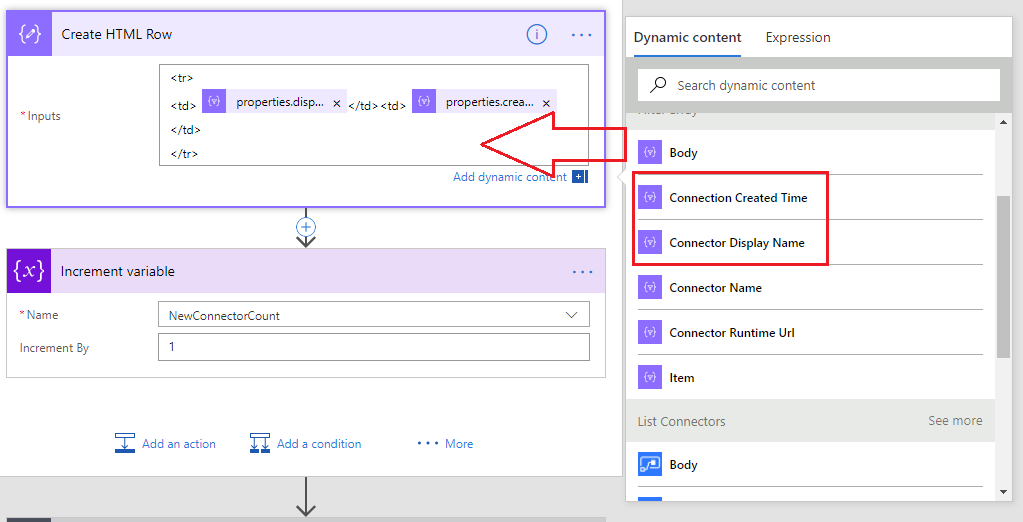Image resolution: width=1023 pixels, height=522 pixels.
Task: Click the Create HTML Row compose icon
Action: (x=28, y=34)
